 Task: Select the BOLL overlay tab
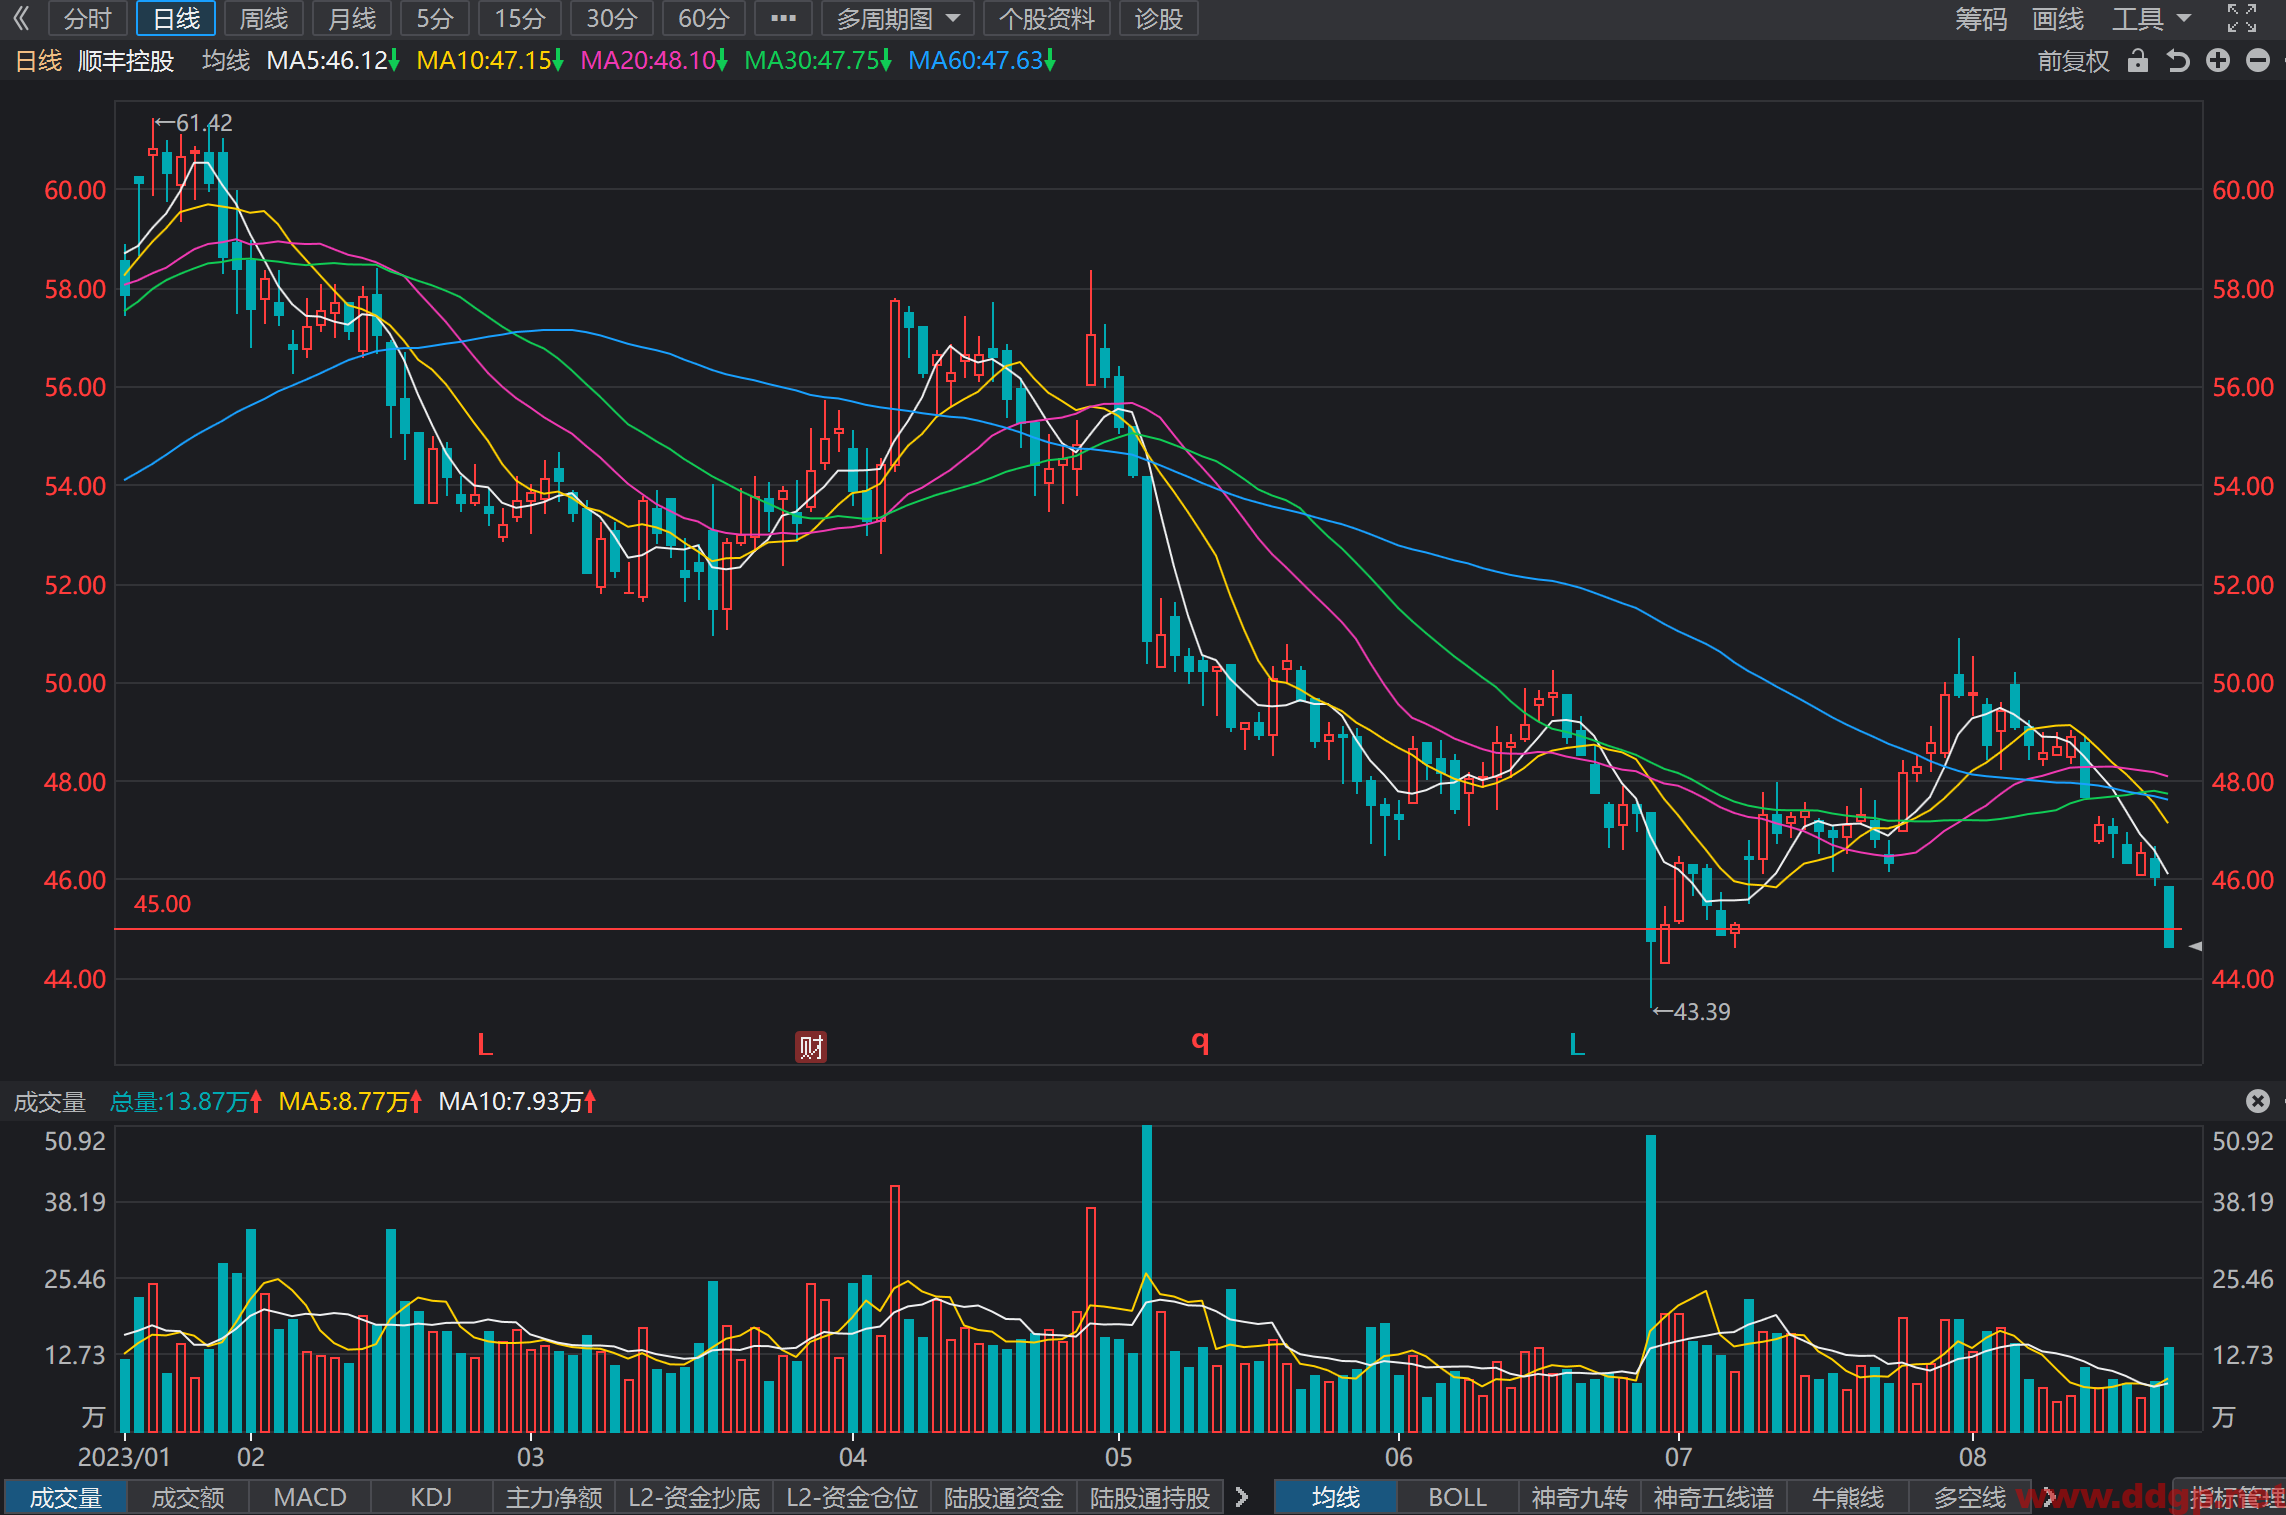[1457, 1497]
